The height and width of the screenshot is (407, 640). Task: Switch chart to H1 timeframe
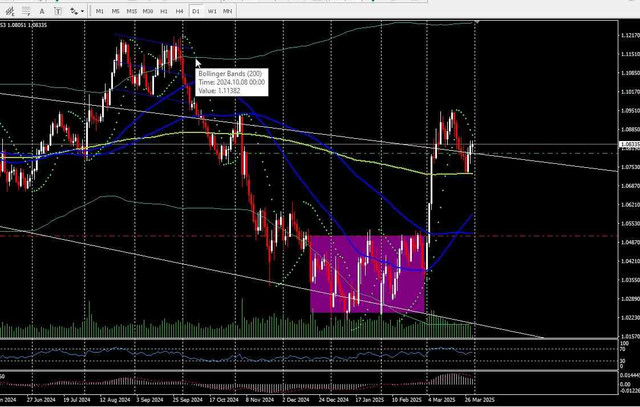(x=164, y=11)
